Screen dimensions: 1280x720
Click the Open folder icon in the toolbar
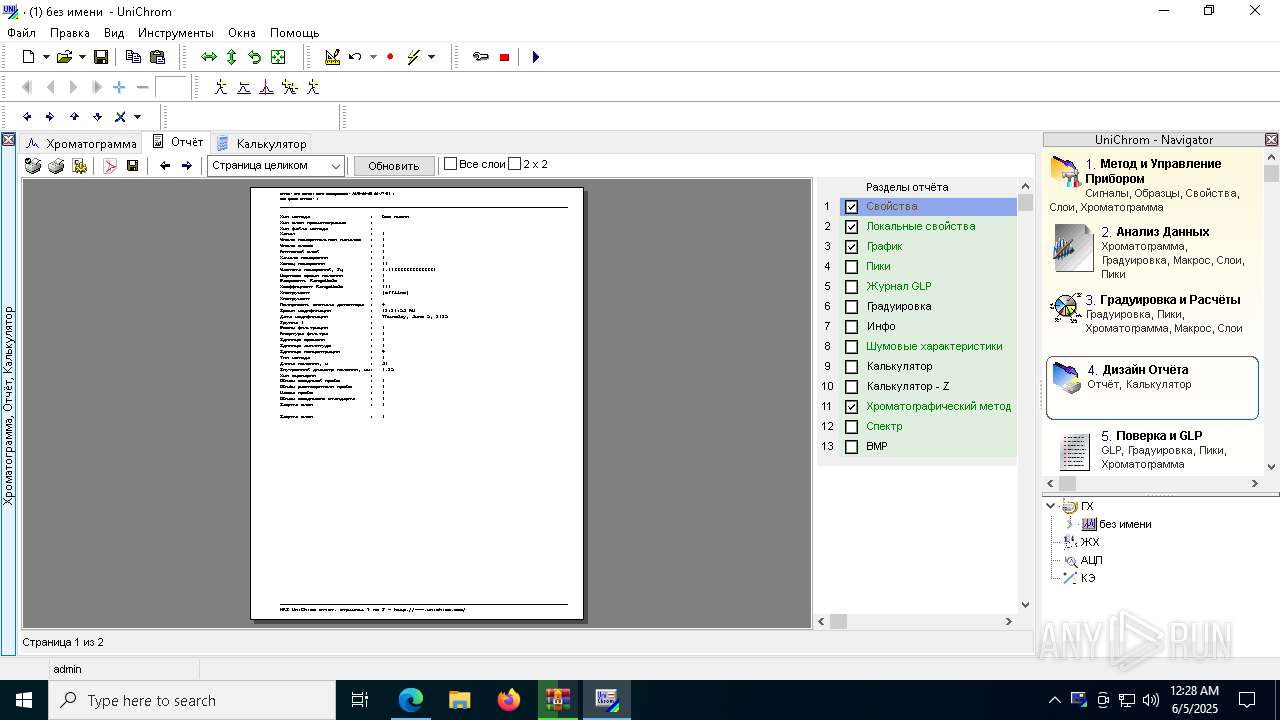click(64, 57)
